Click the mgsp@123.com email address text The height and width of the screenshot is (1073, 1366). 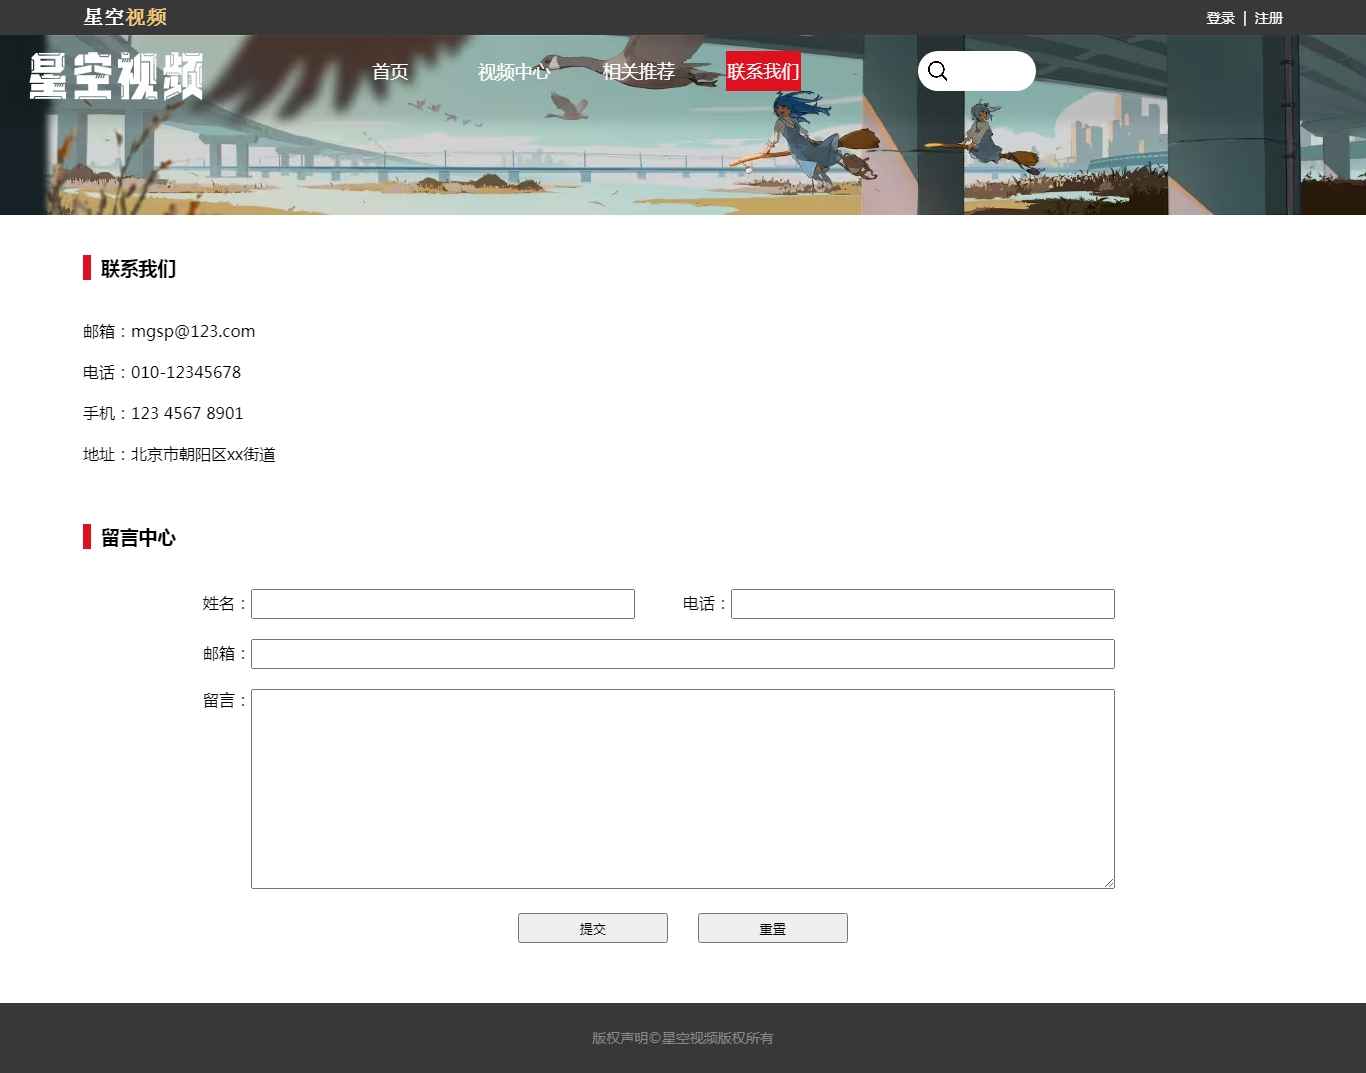(193, 331)
